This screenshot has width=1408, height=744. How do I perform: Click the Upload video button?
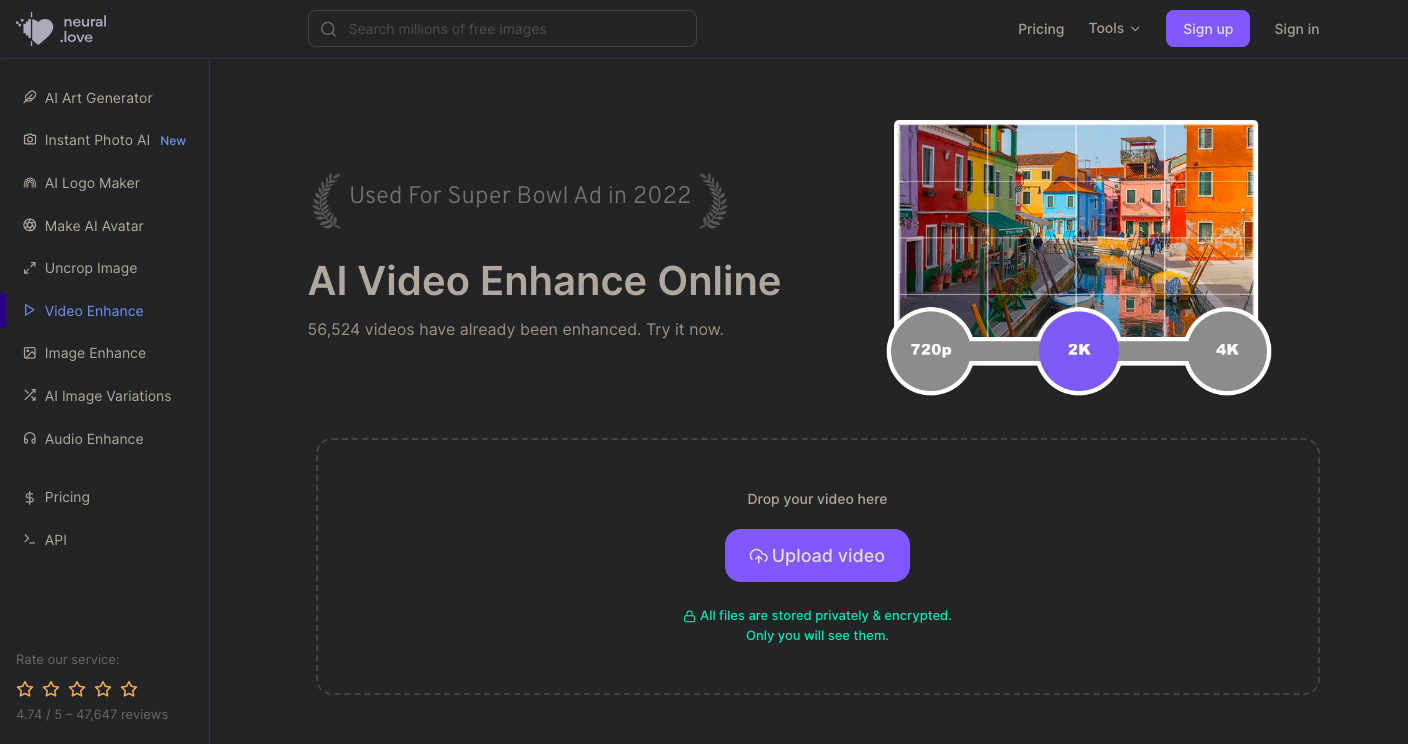(817, 555)
